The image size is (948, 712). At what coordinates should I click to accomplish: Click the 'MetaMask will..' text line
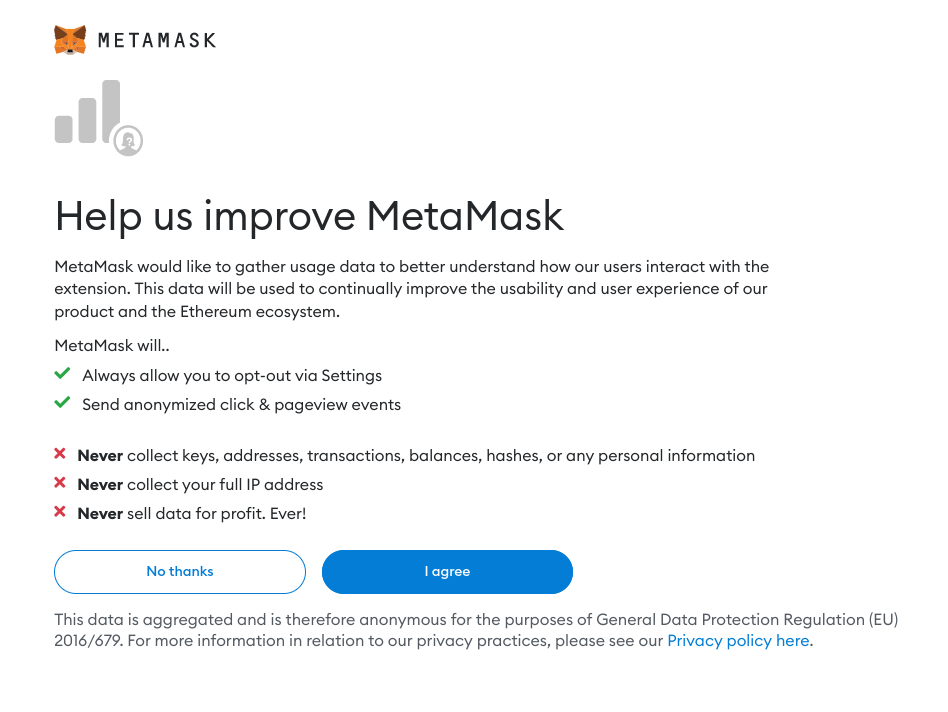coord(112,346)
